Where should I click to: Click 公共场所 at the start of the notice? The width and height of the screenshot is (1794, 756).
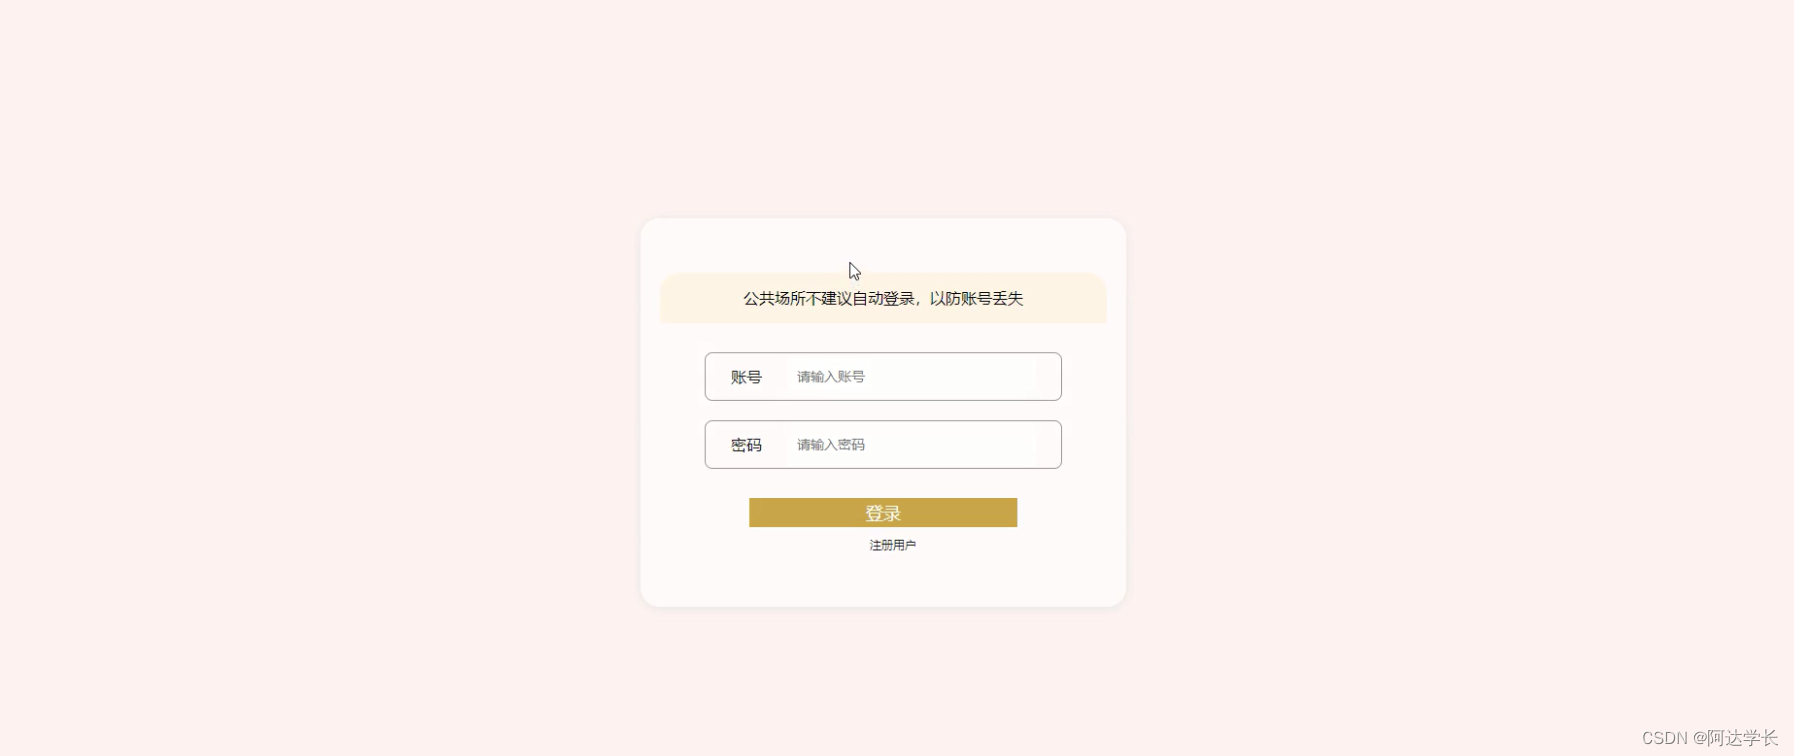tap(774, 298)
